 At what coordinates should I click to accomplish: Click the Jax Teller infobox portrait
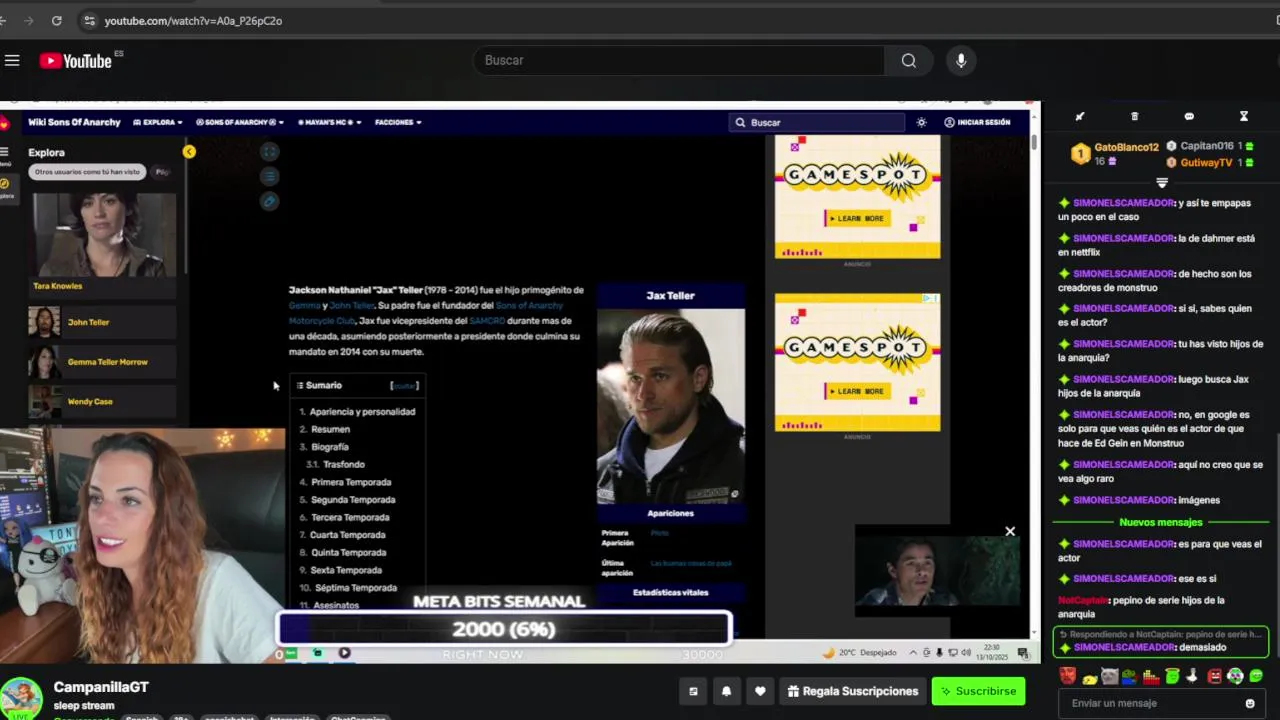(x=670, y=406)
